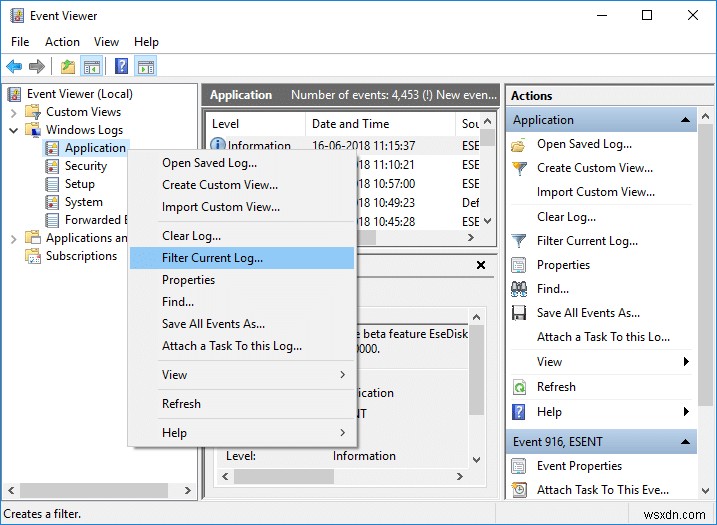The height and width of the screenshot is (525, 717).
Task: Click Open Saved Log folder icon in Actions
Action: 519,145
